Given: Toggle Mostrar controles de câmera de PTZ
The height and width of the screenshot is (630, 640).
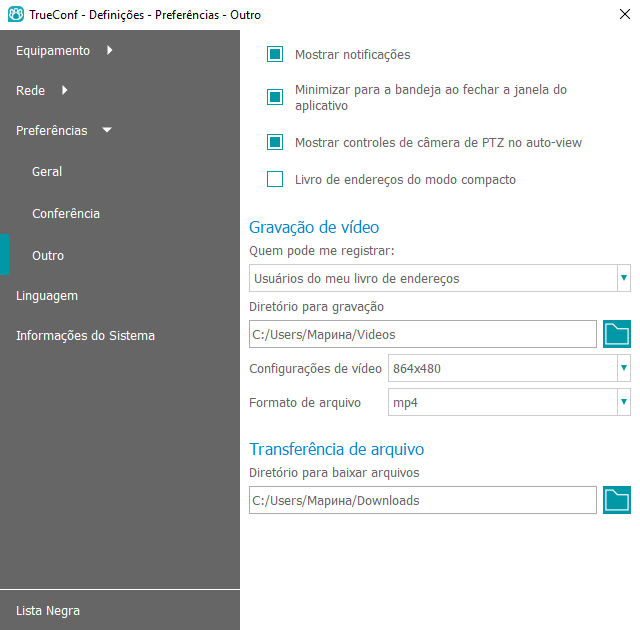Looking at the screenshot, I should [x=275, y=142].
